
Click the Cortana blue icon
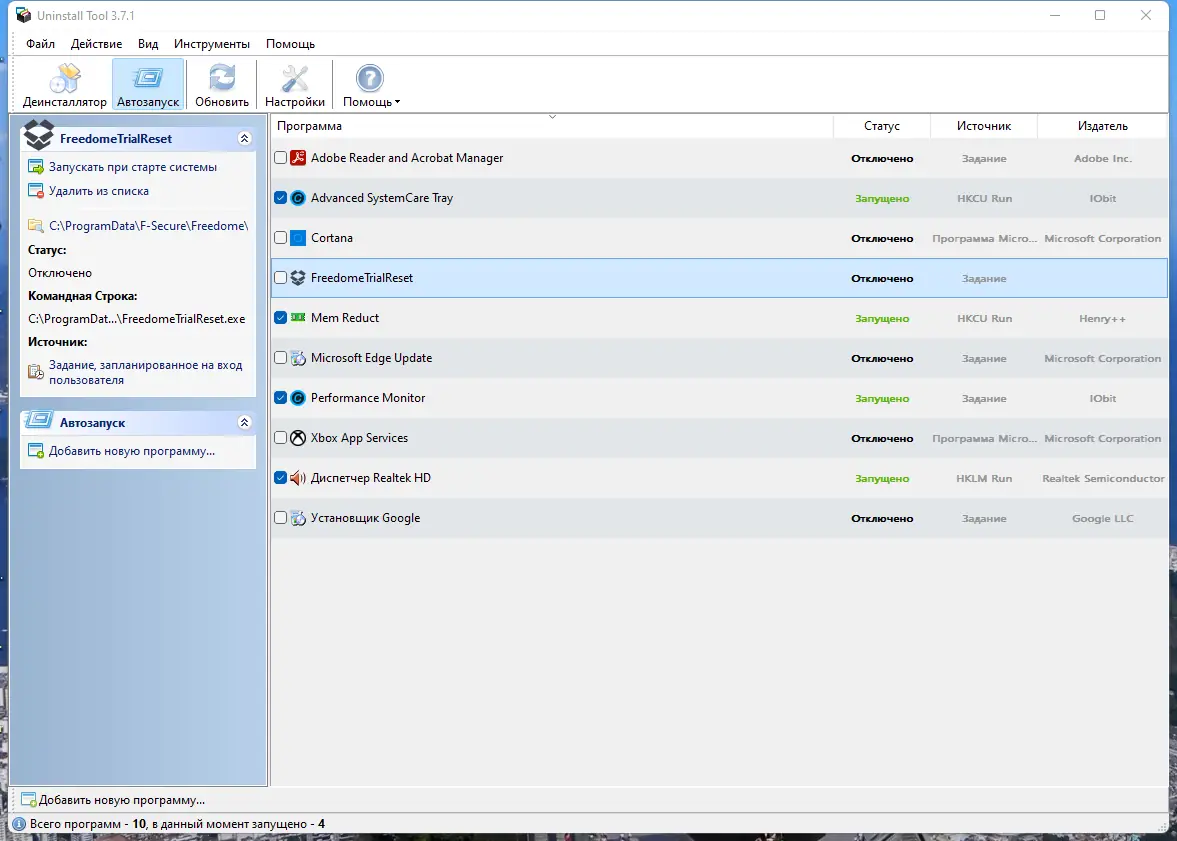pyautogui.click(x=298, y=238)
